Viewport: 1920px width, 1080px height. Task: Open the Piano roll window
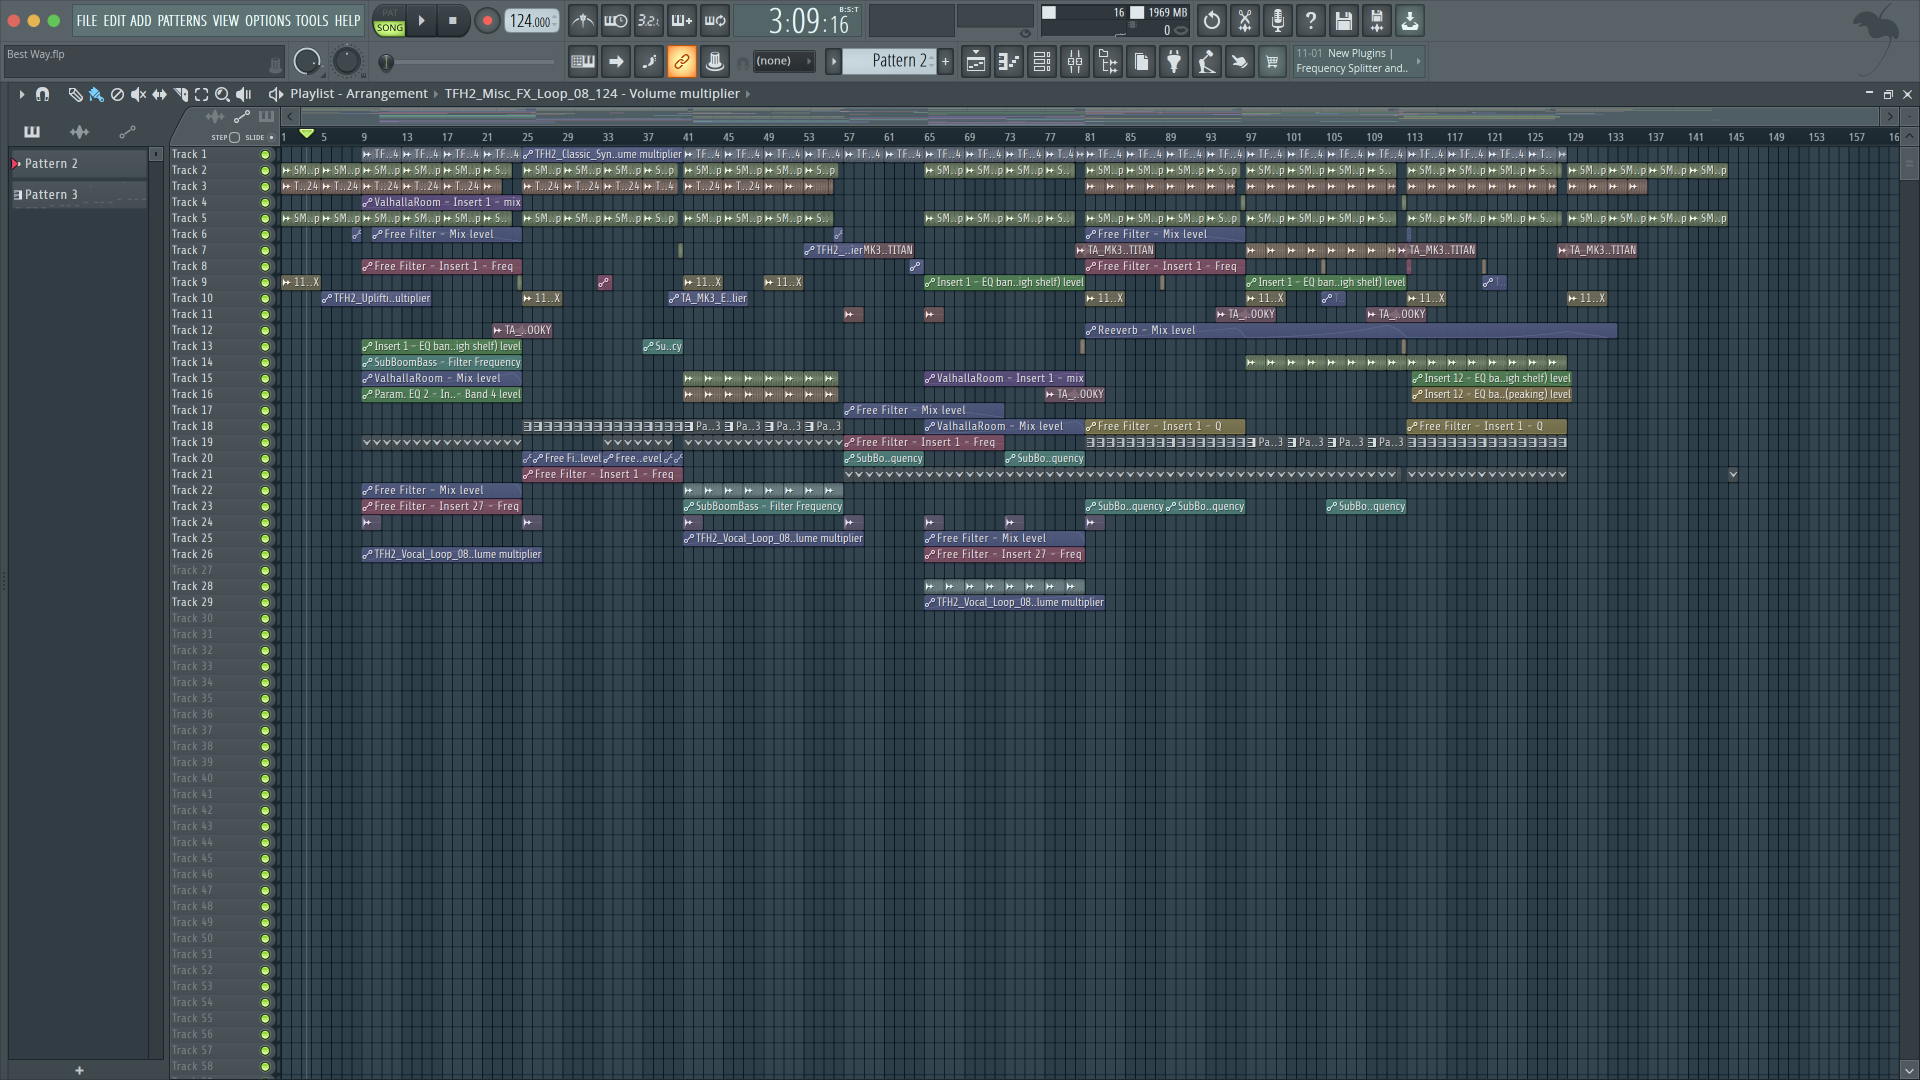click(x=1009, y=62)
